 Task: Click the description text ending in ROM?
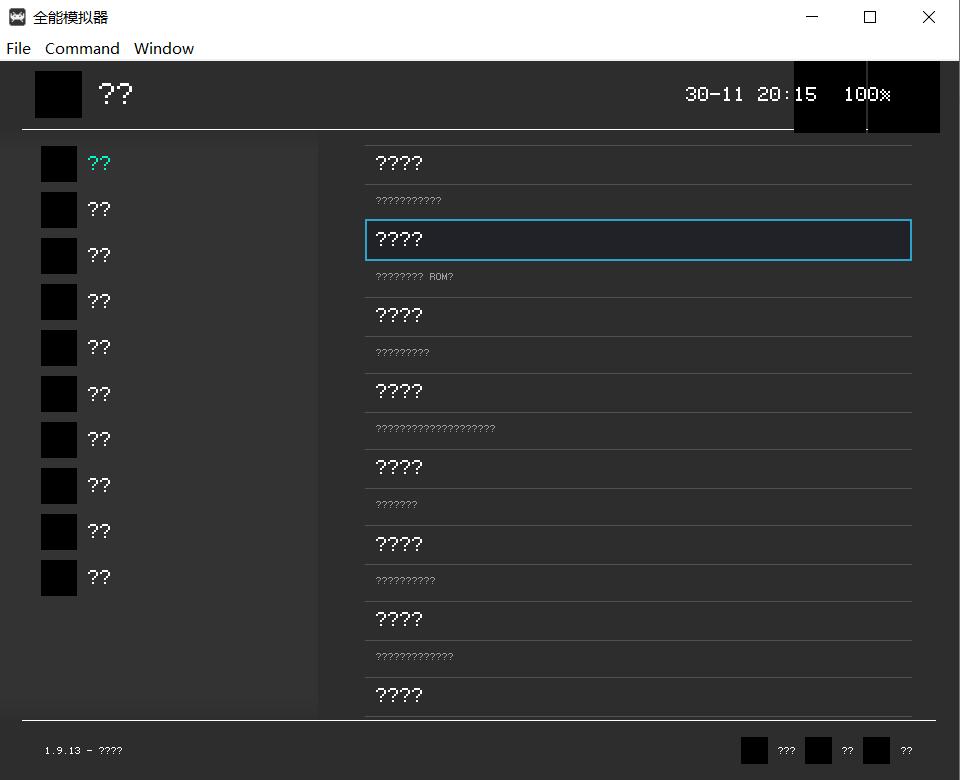click(414, 277)
